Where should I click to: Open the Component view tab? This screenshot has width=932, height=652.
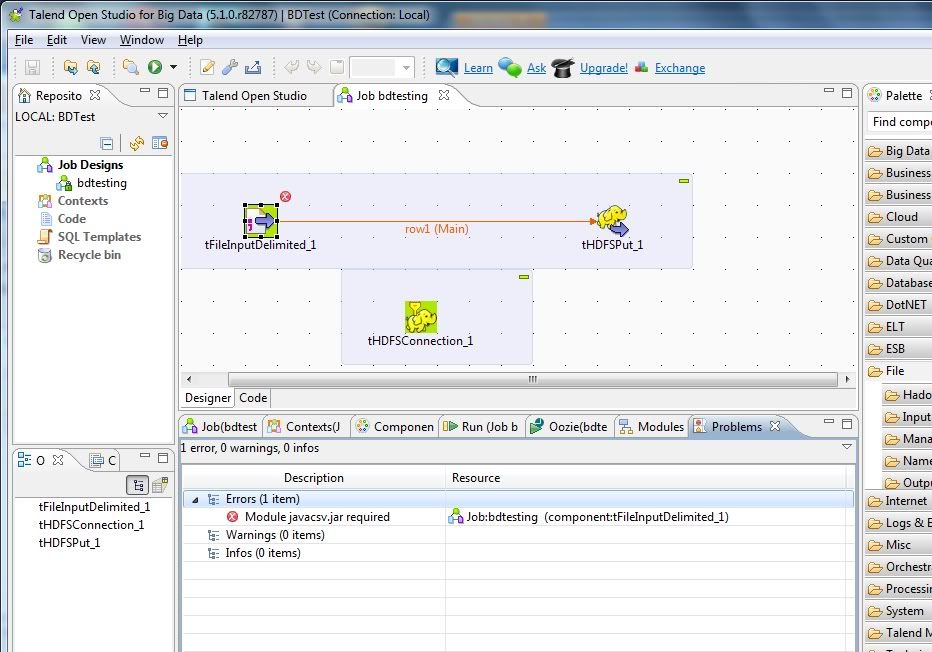[x=395, y=427]
